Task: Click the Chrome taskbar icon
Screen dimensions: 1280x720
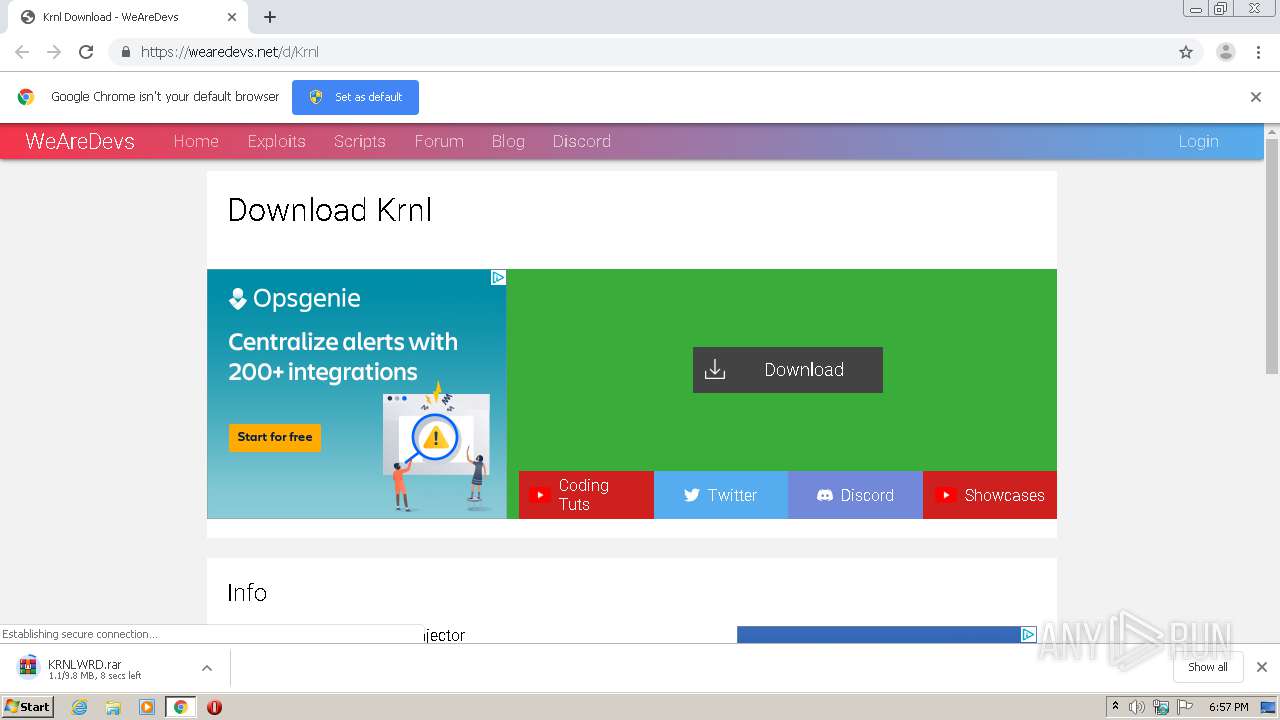Action: (x=180, y=707)
